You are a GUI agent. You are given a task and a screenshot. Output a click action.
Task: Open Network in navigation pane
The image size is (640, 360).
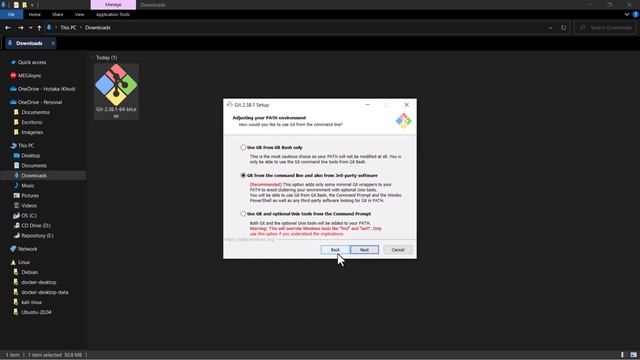pos(27,249)
